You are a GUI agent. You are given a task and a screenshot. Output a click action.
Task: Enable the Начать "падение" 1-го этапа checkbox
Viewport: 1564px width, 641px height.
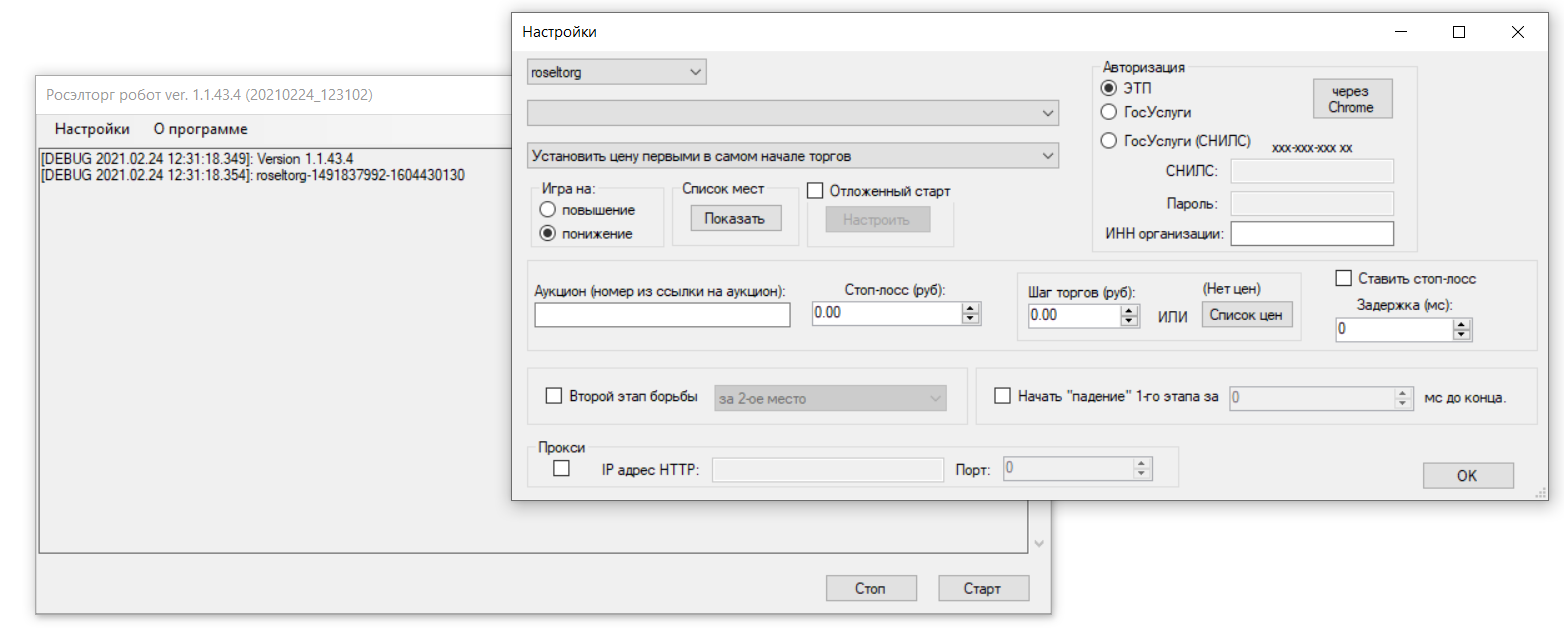(1002, 395)
